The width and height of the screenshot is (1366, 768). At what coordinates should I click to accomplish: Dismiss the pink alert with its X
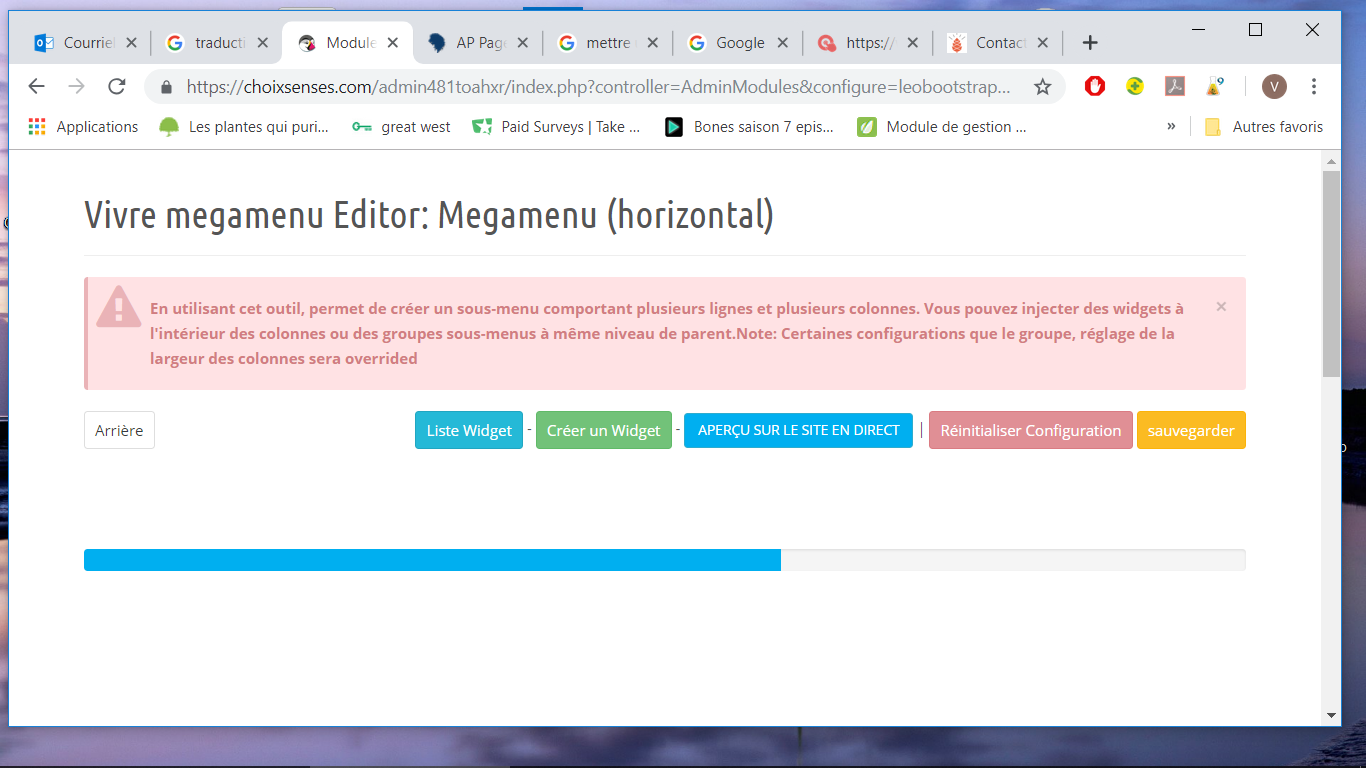tap(1221, 307)
